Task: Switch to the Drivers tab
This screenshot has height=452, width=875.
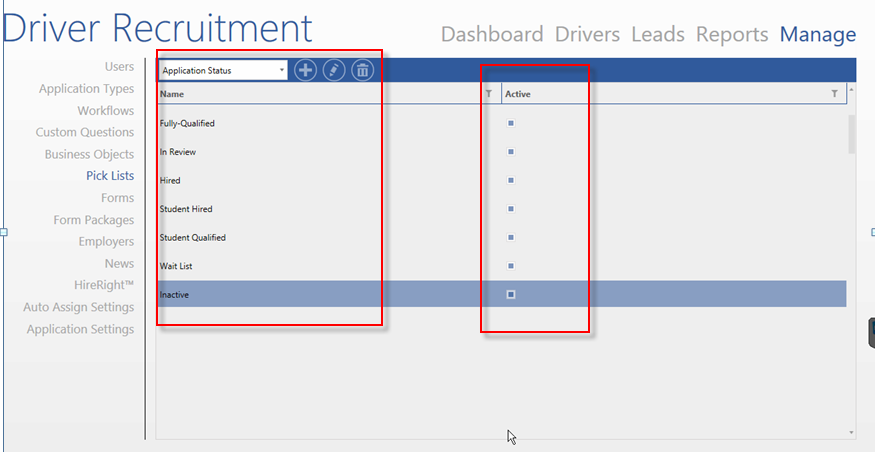Action: coord(587,35)
